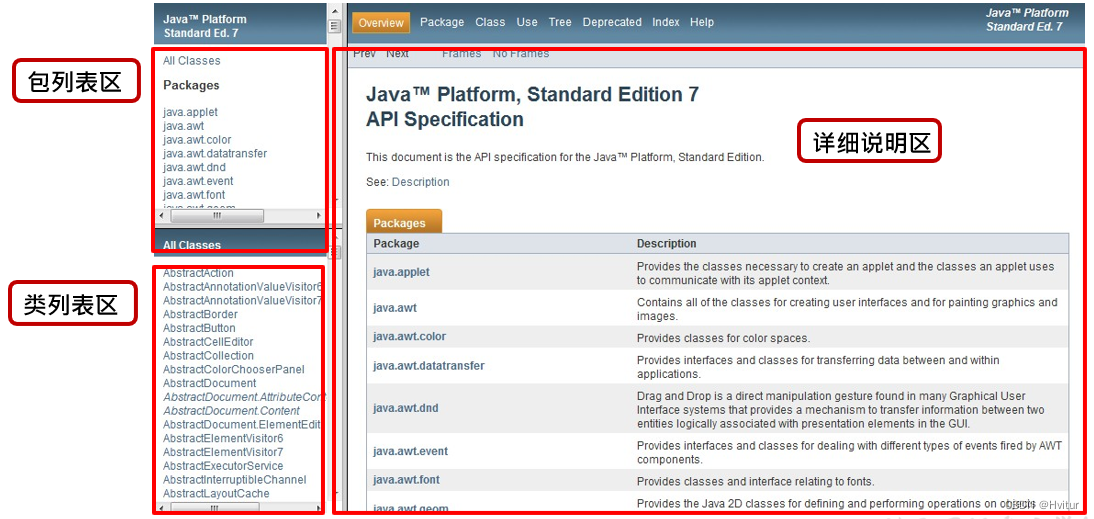Follow the See: Description link
This screenshot has height=519, width=1094.
point(421,182)
